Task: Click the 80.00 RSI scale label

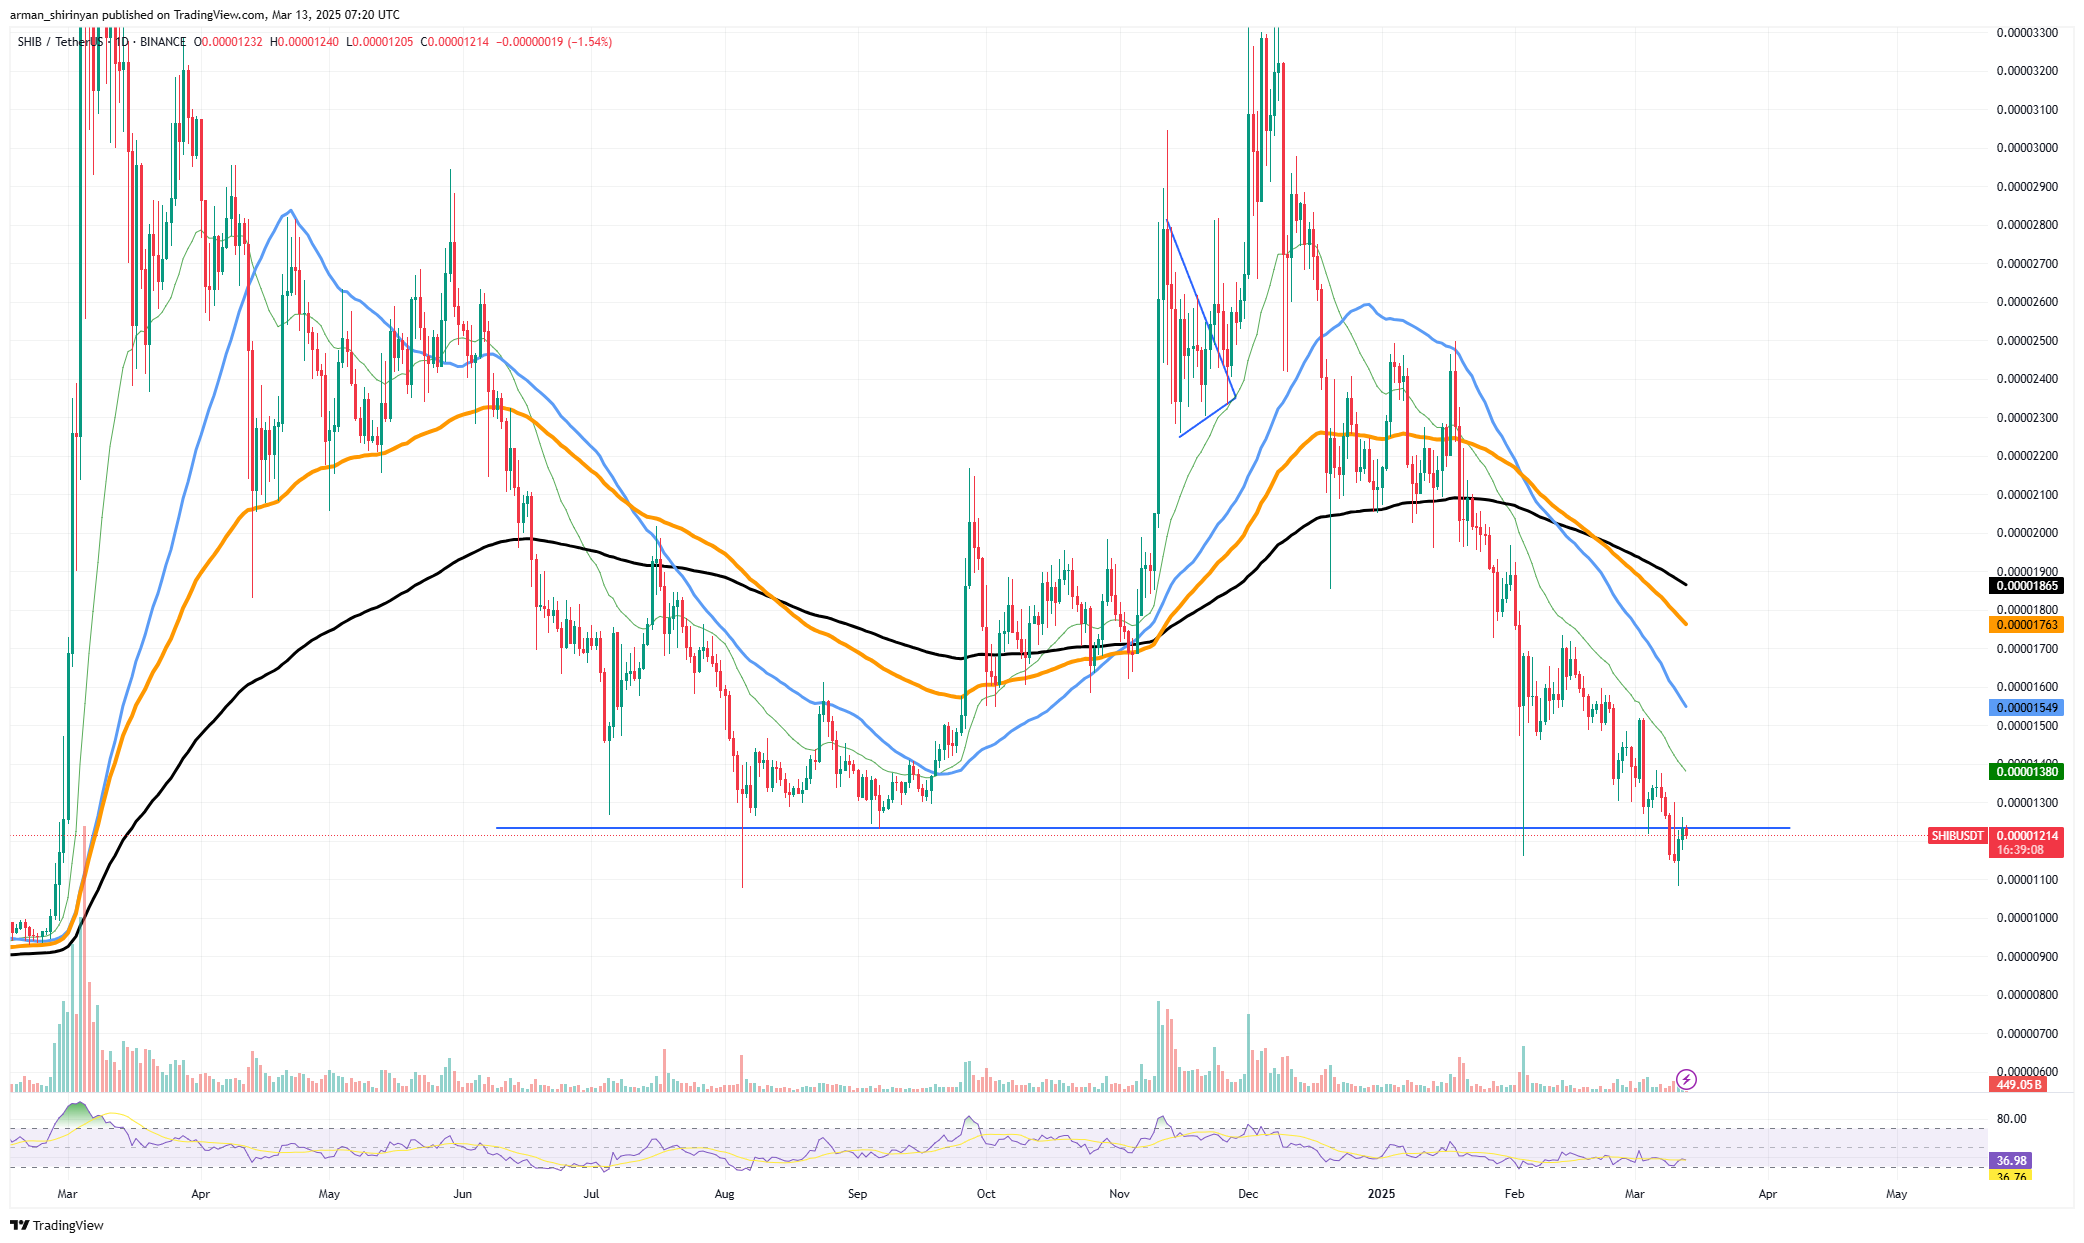Action: pyautogui.click(x=2011, y=1119)
